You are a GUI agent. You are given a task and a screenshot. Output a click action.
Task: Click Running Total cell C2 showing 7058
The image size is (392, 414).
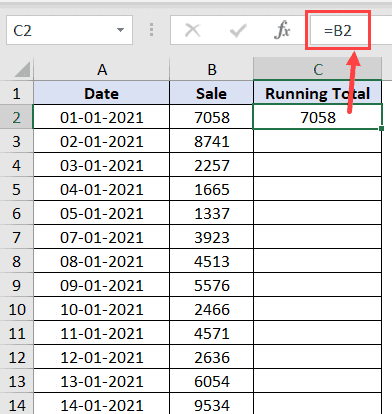point(317,117)
